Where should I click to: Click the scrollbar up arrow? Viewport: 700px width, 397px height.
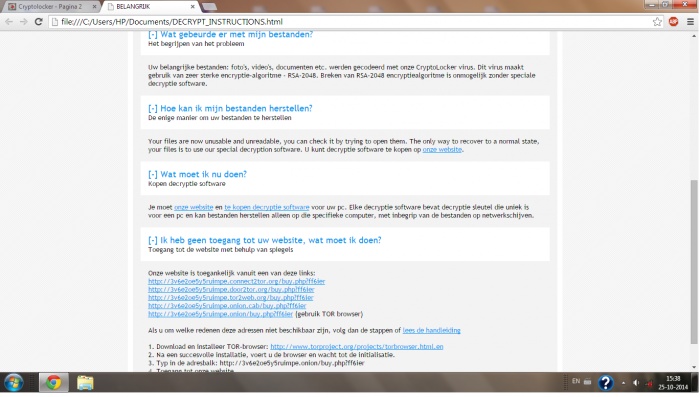[x=694, y=36]
